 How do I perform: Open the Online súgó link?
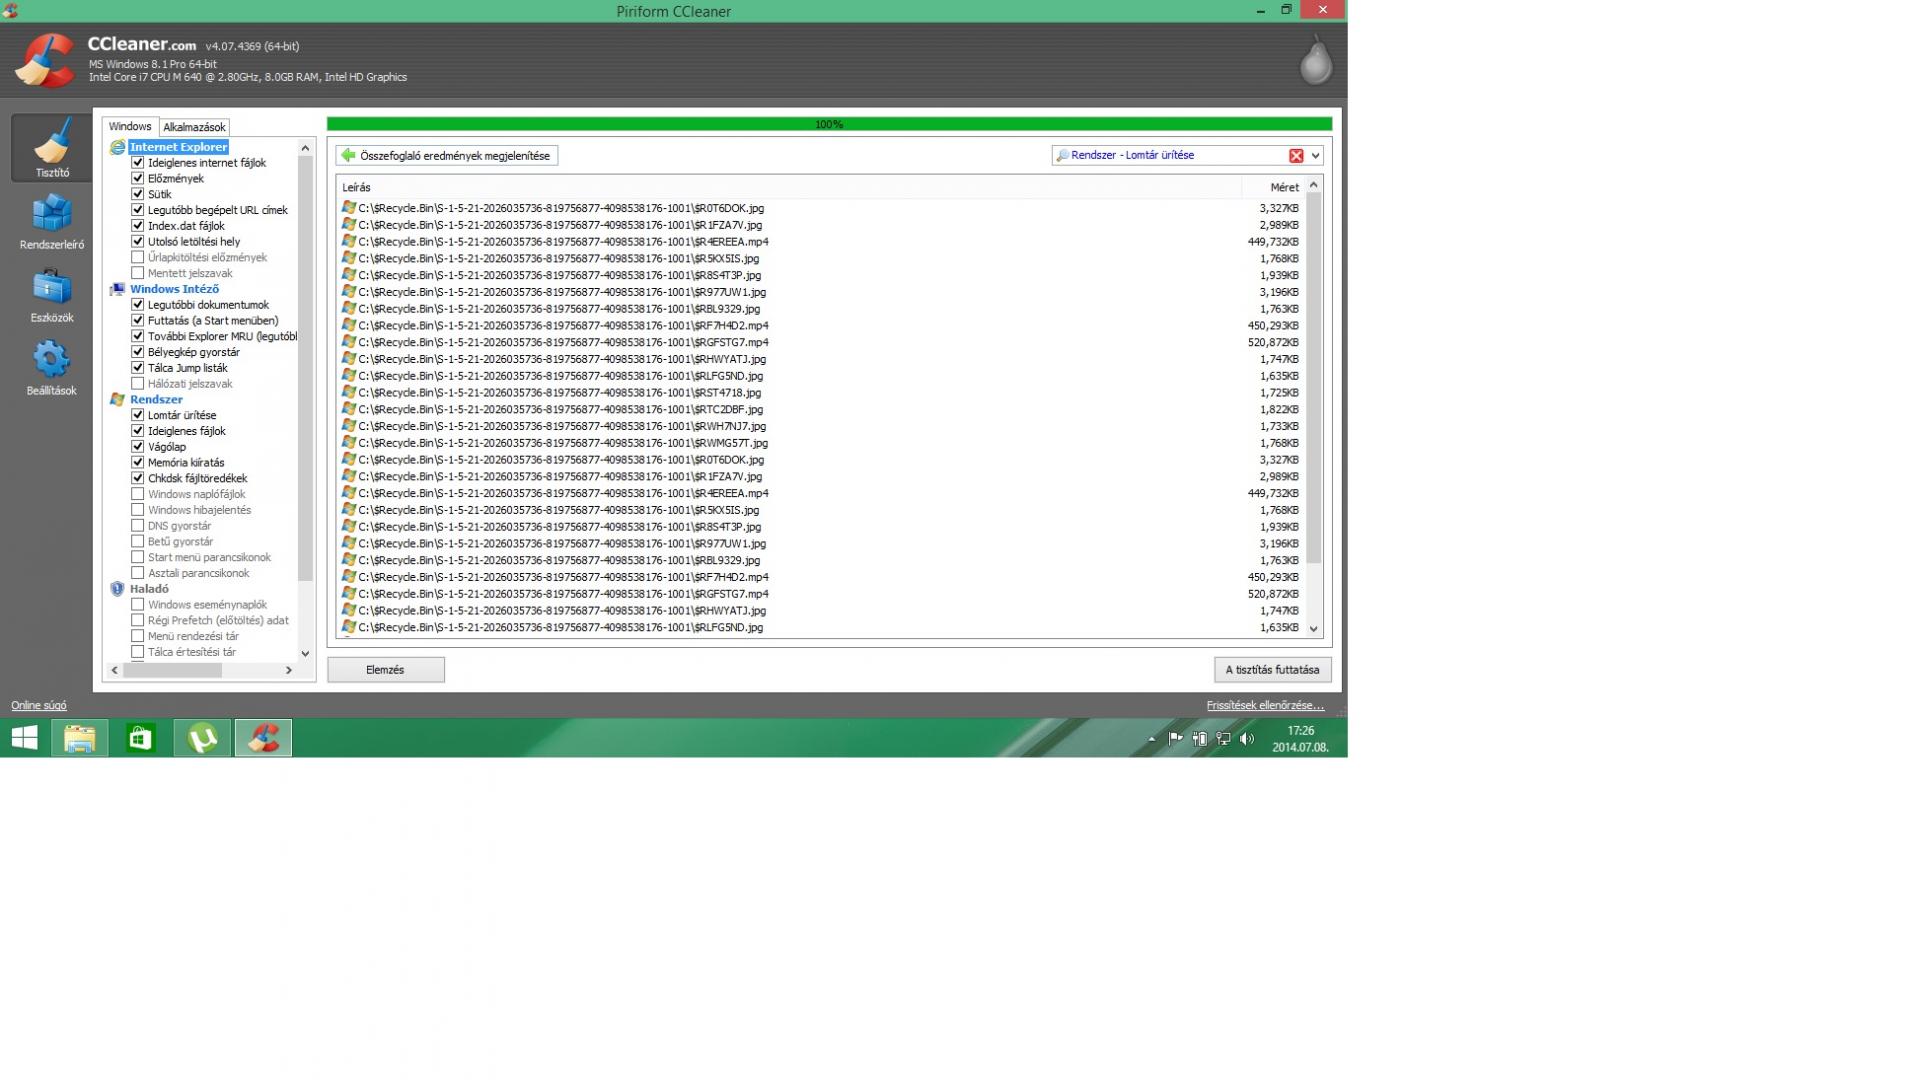[39, 706]
